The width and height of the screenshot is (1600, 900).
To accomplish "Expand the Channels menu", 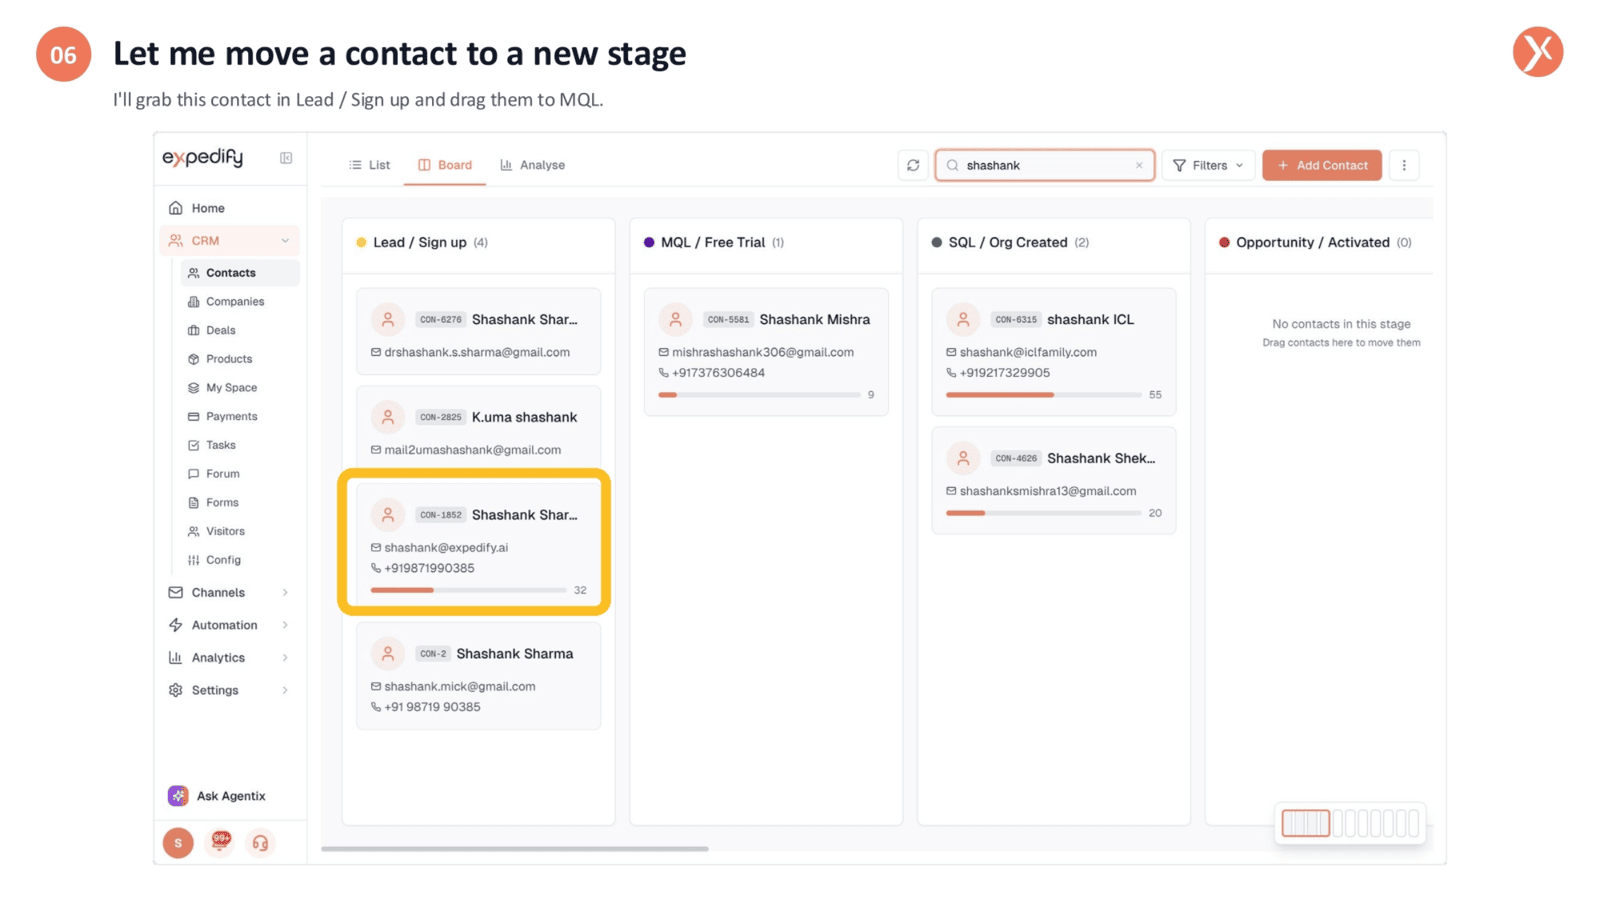I will 229,593.
